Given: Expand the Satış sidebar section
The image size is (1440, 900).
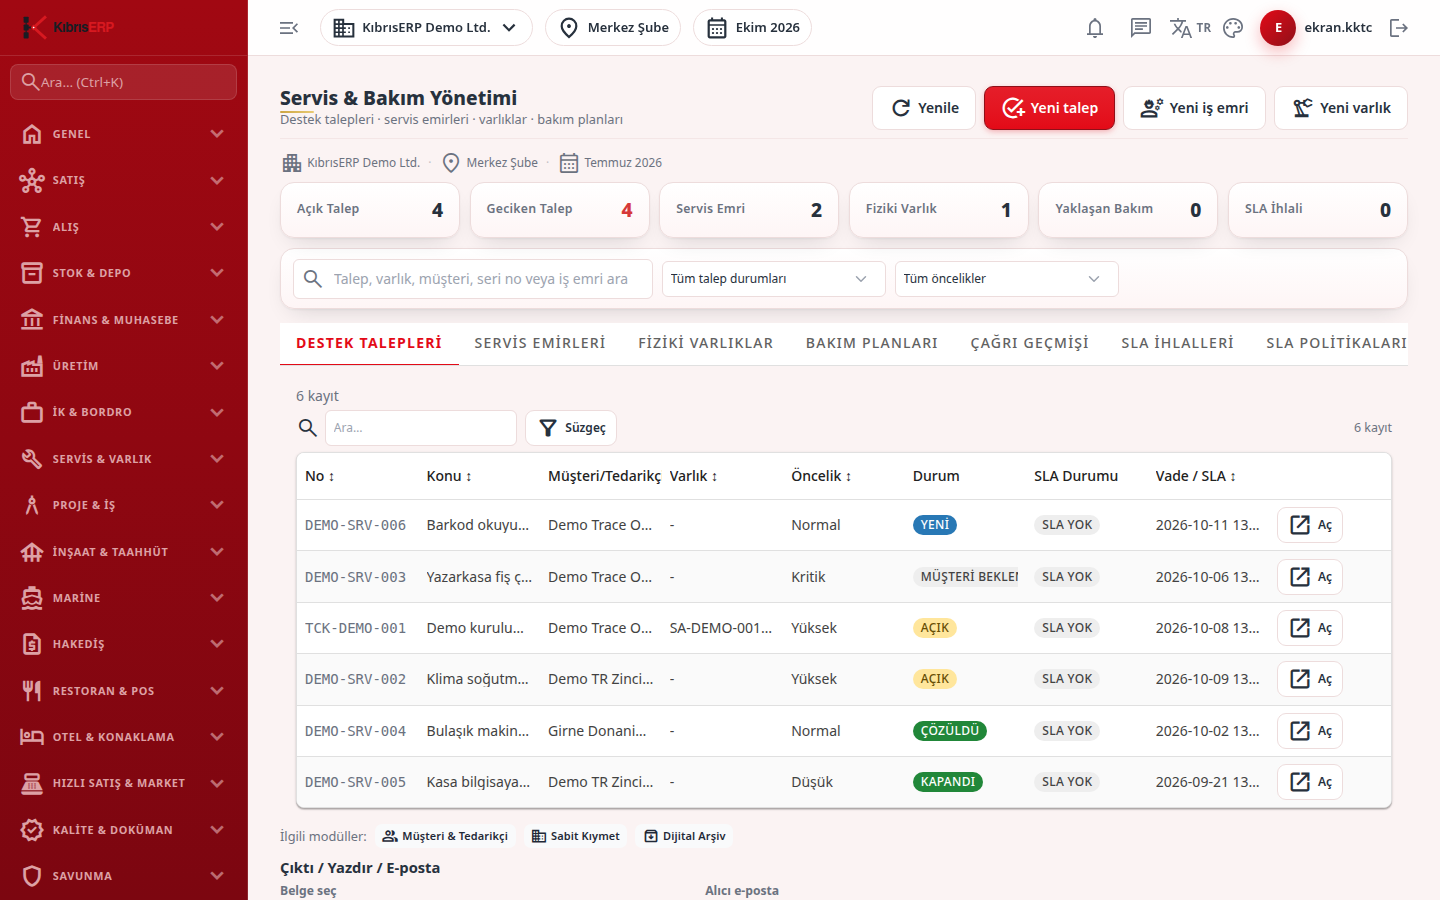Looking at the screenshot, I should [x=124, y=180].
